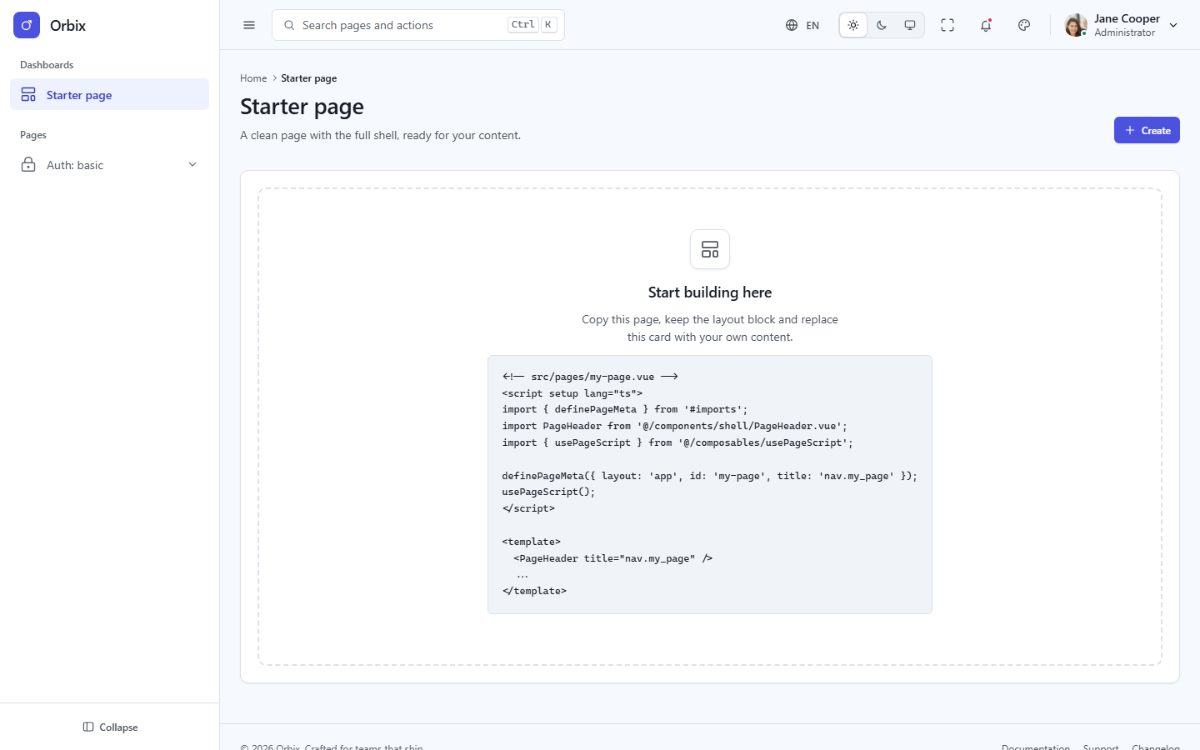Expand the Auth: basic submenu chevron
This screenshot has width=1200, height=750.
click(x=193, y=165)
